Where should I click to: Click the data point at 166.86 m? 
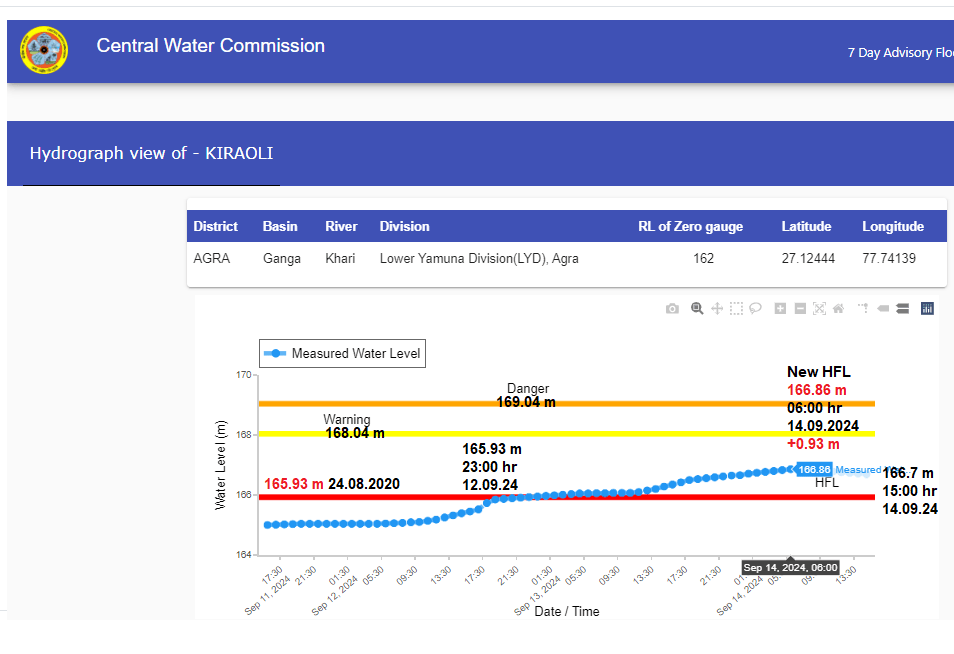(x=791, y=469)
